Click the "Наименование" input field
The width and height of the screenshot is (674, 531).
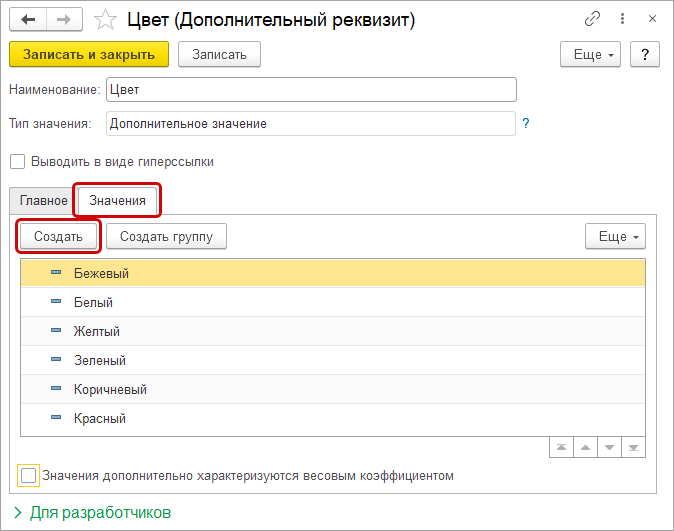[310, 89]
